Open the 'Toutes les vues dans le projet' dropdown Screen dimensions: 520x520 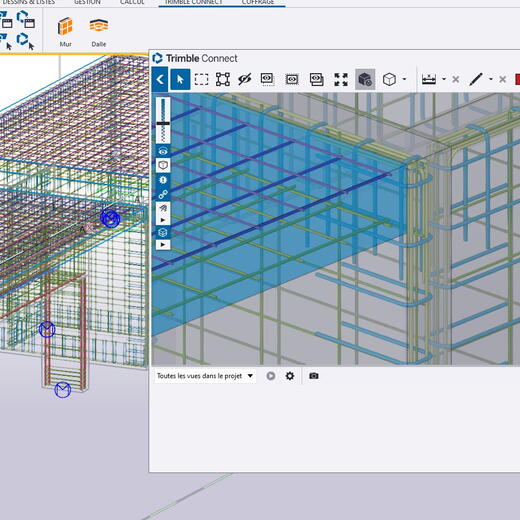[205, 376]
